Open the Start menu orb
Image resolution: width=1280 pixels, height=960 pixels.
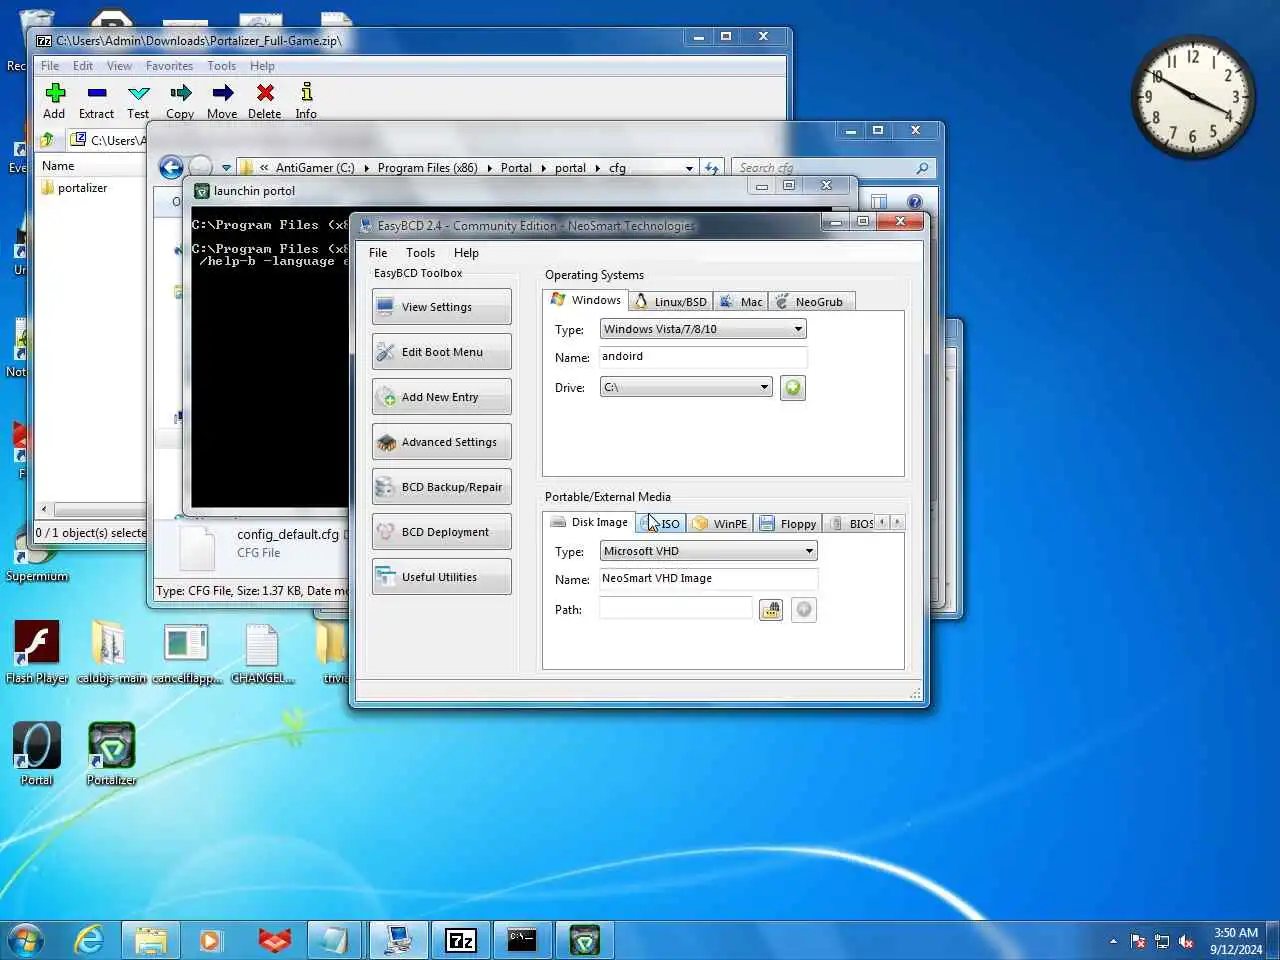click(x=25, y=940)
